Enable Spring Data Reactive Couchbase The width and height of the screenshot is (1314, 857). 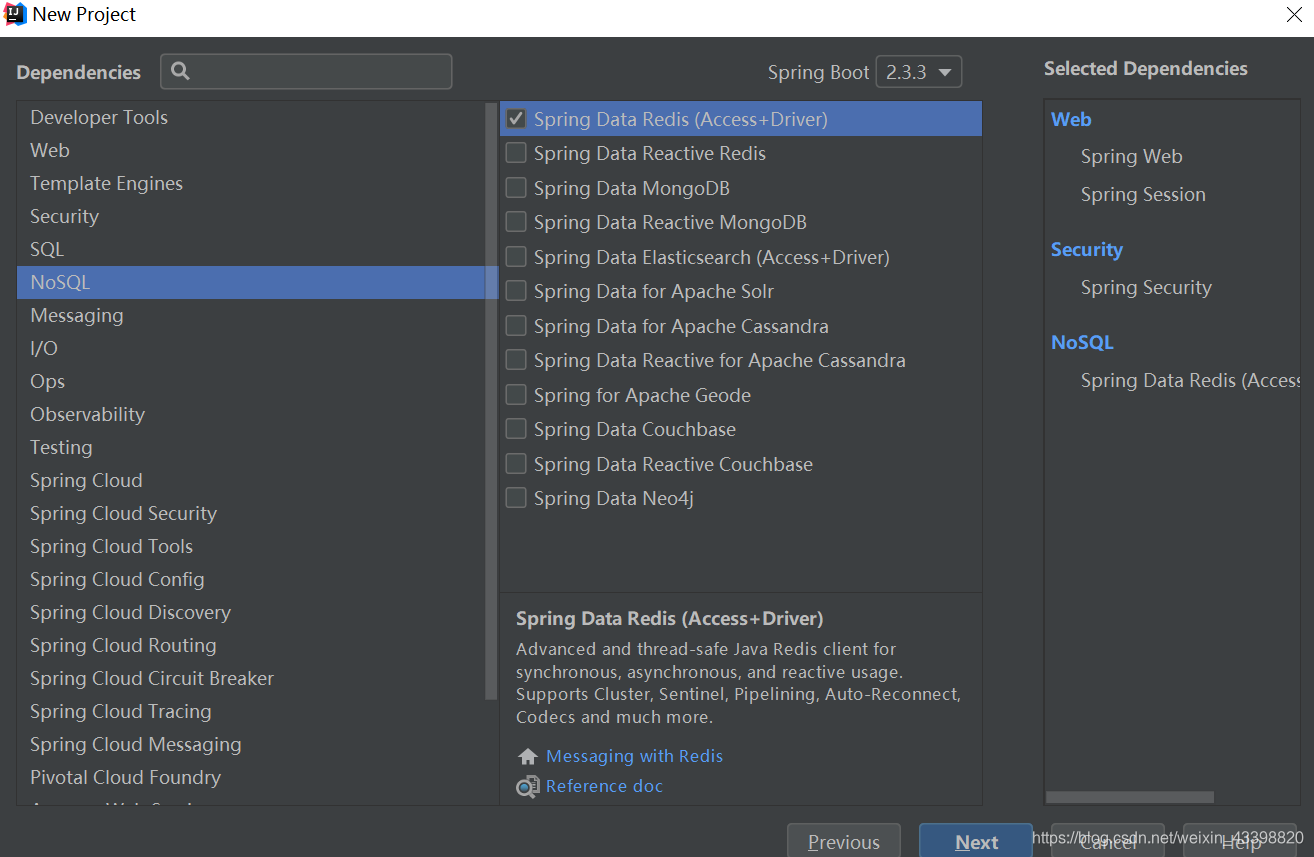tap(516, 464)
